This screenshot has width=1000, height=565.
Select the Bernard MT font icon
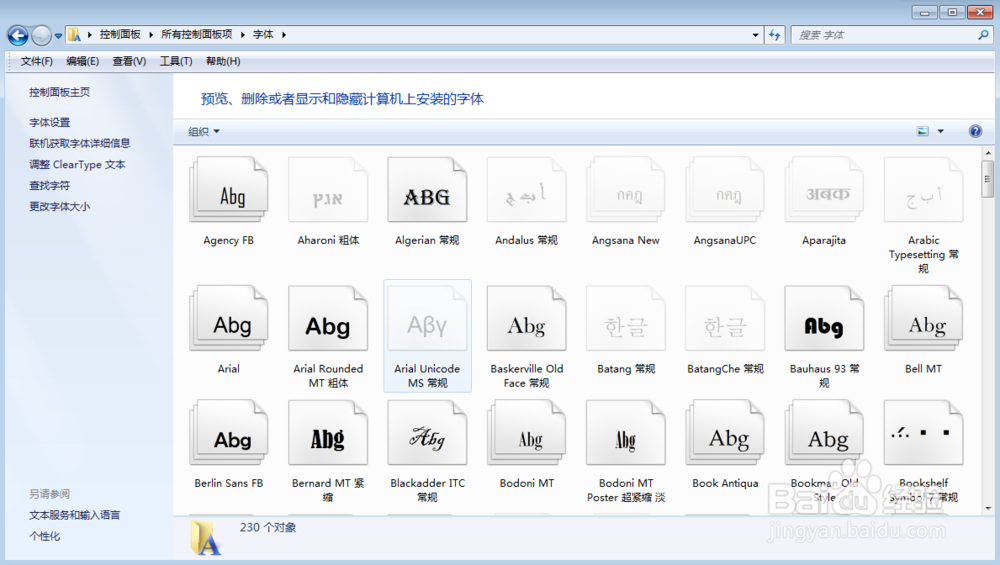[328, 433]
